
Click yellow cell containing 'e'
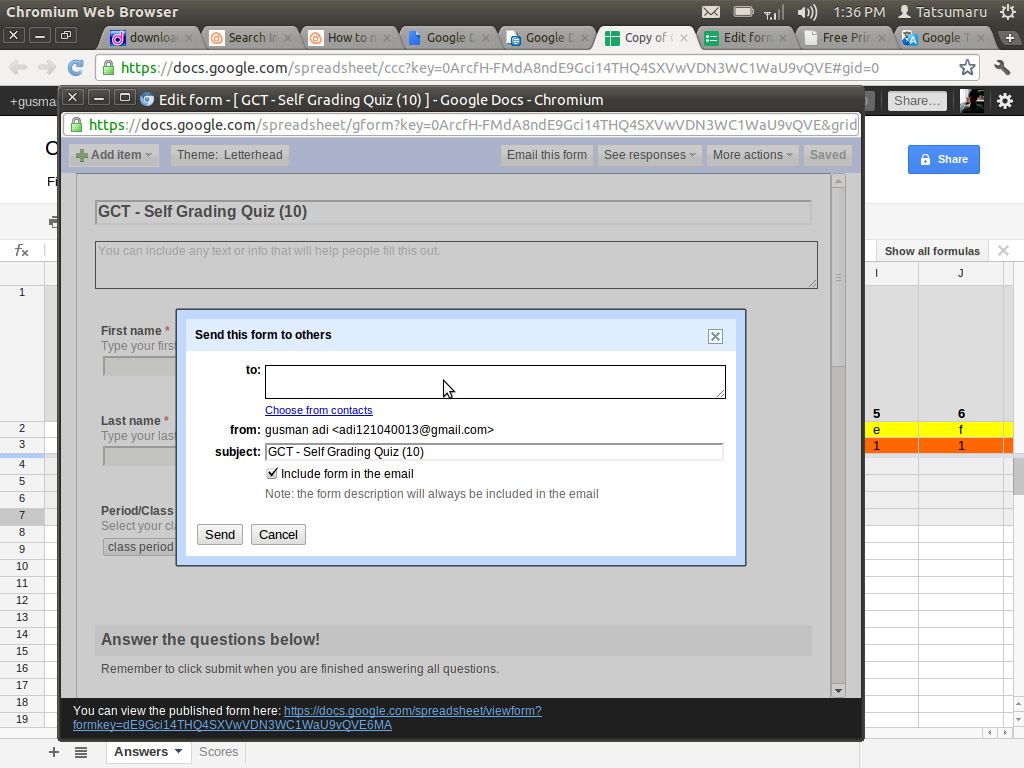coord(891,430)
